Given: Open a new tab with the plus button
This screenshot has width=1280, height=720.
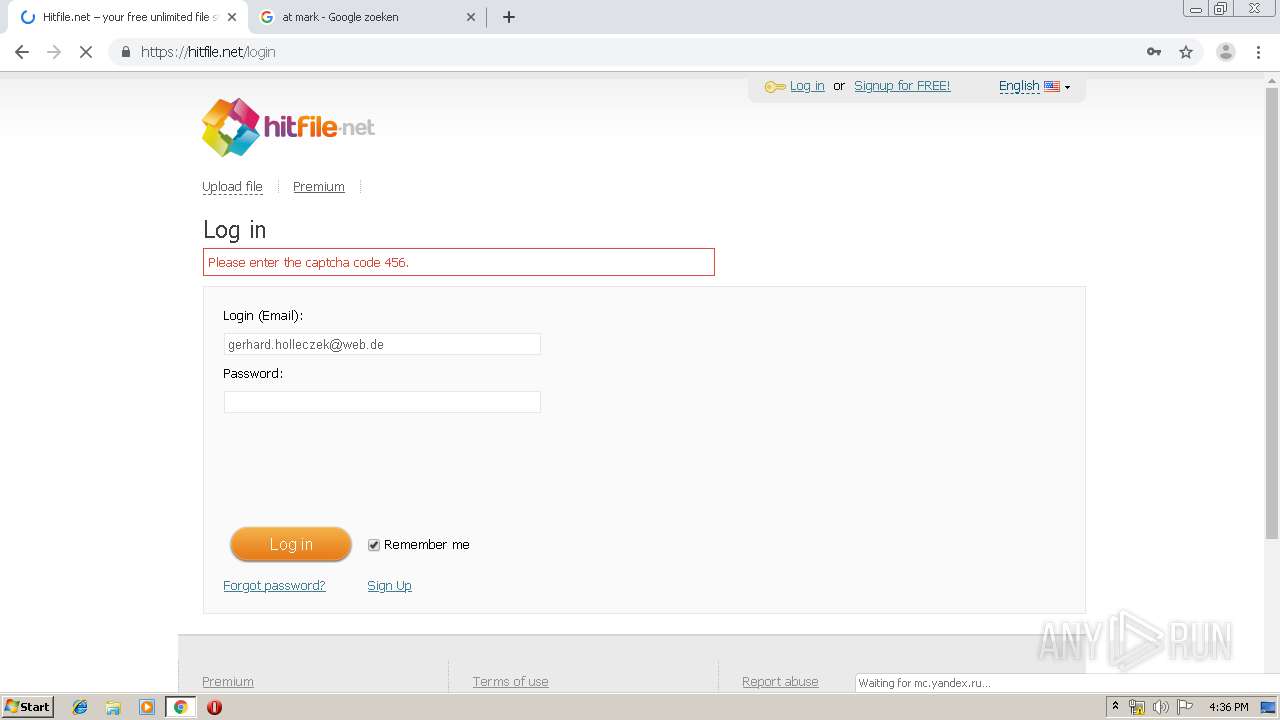Looking at the screenshot, I should [508, 17].
